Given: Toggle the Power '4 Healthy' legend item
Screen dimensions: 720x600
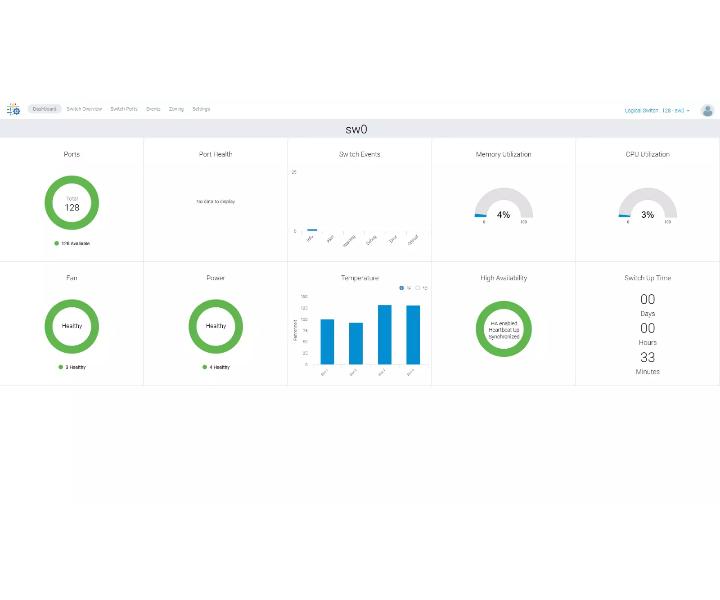Looking at the screenshot, I should click(216, 367).
